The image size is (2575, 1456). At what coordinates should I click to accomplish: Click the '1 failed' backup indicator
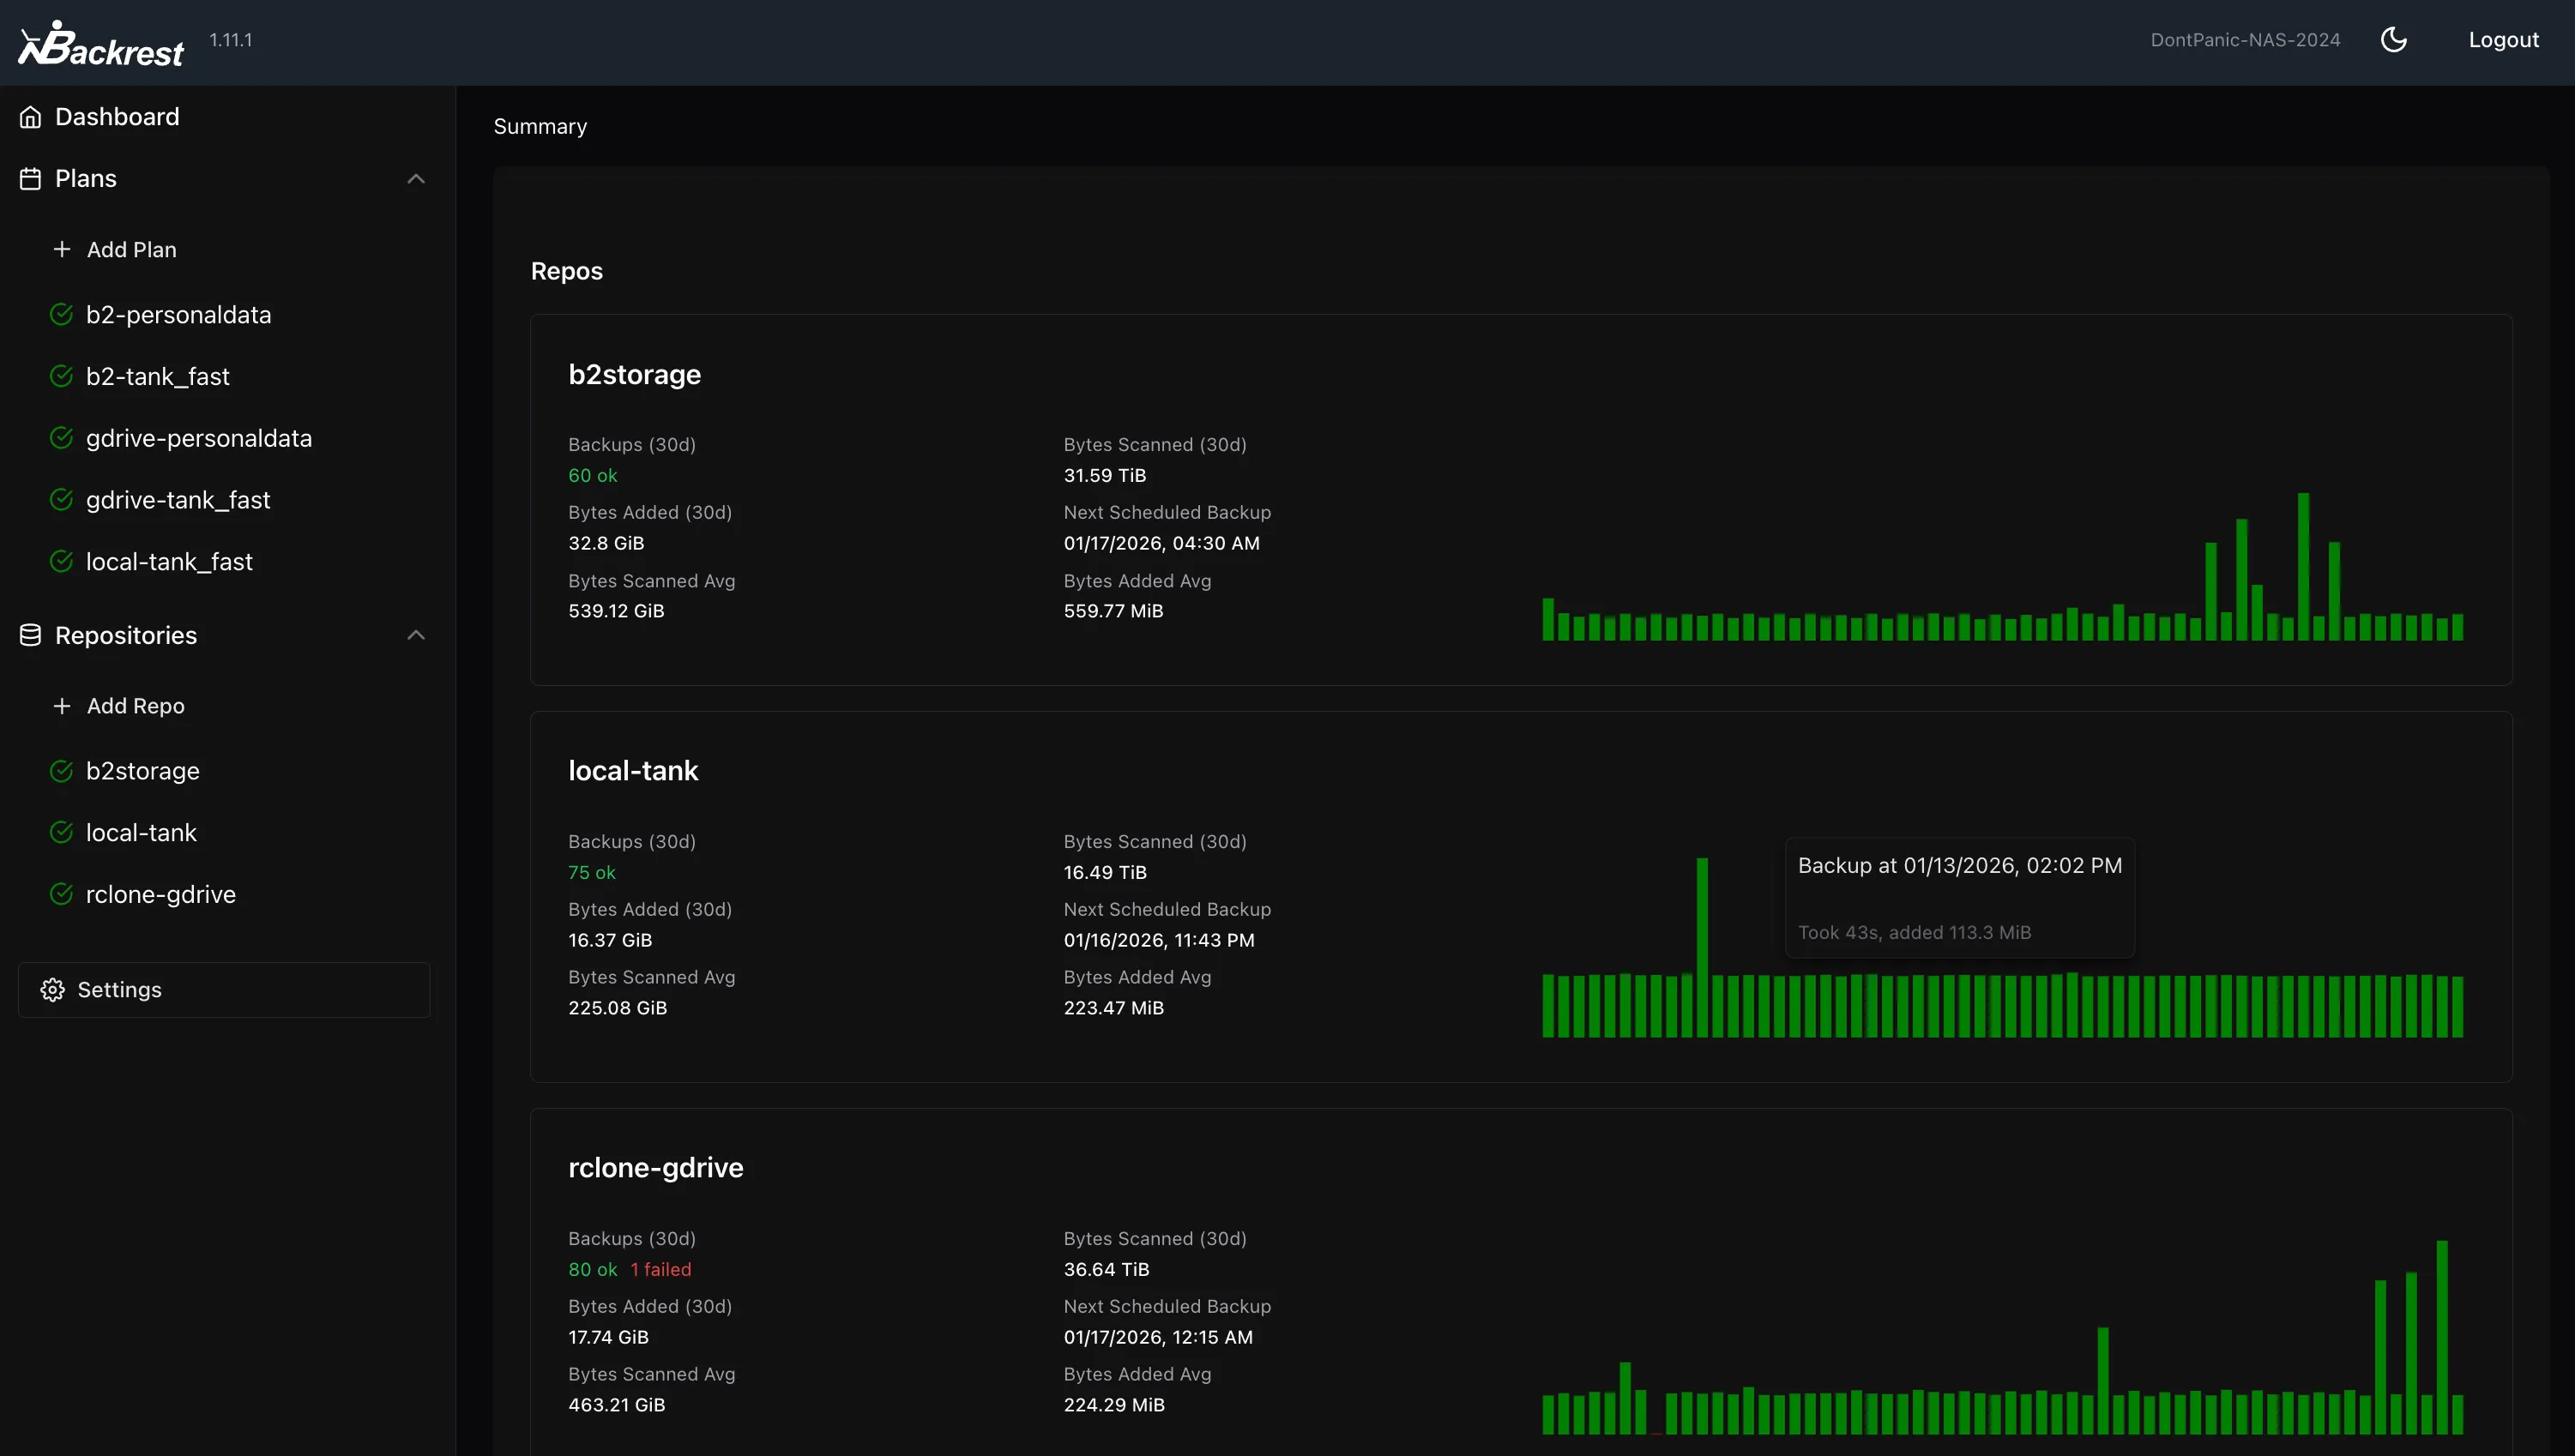click(661, 1270)
